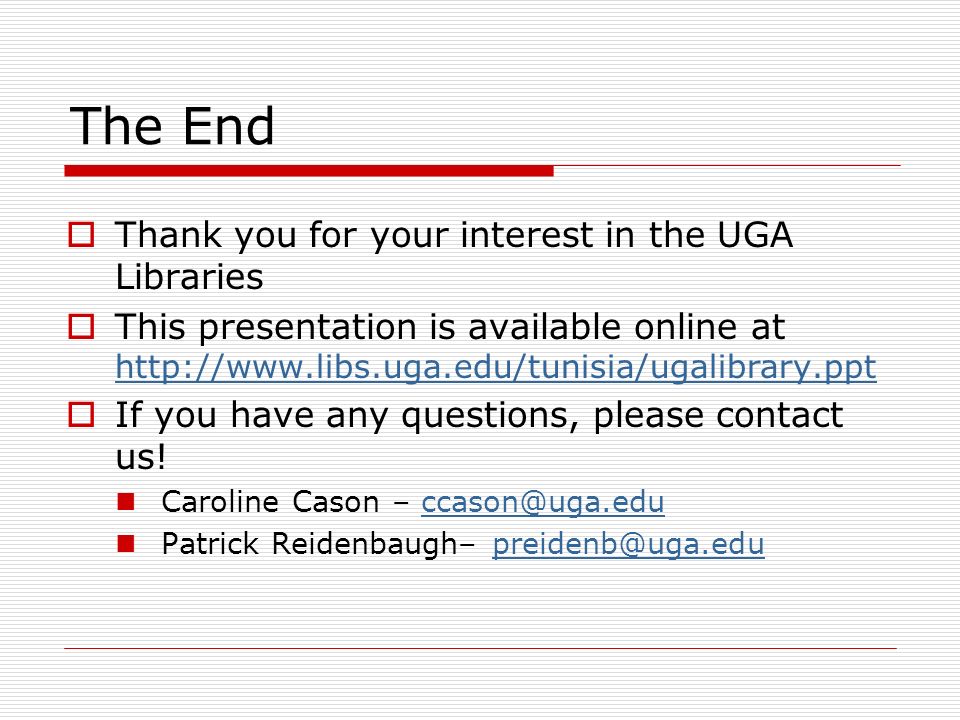Select the name "Patrick Reidenbaugh"
The width and height of the screenshot is (960, 720).
(309, 544)
